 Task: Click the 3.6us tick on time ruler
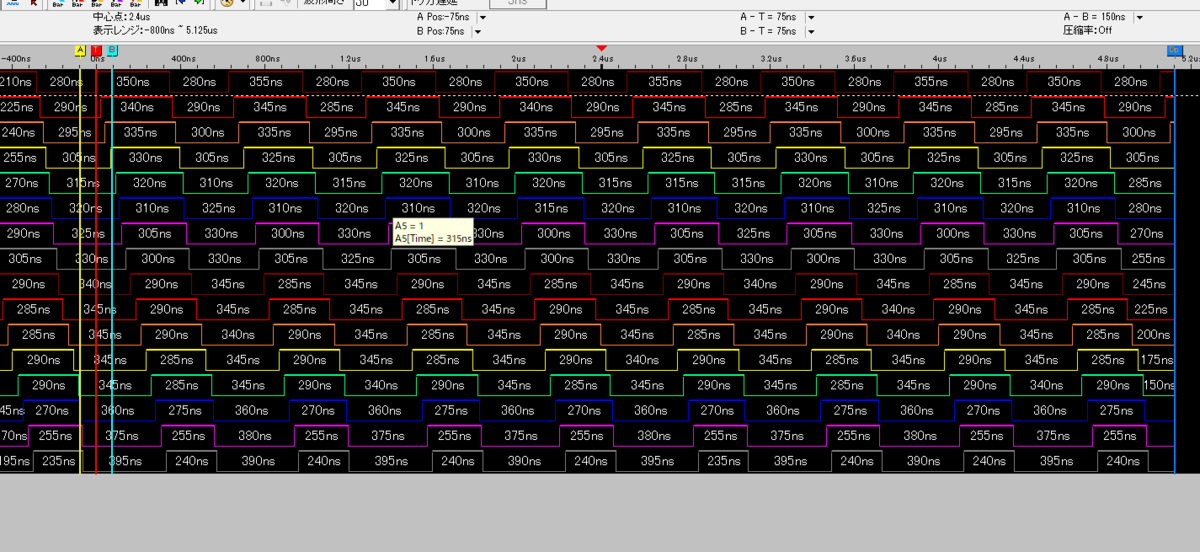click(854, 59)
